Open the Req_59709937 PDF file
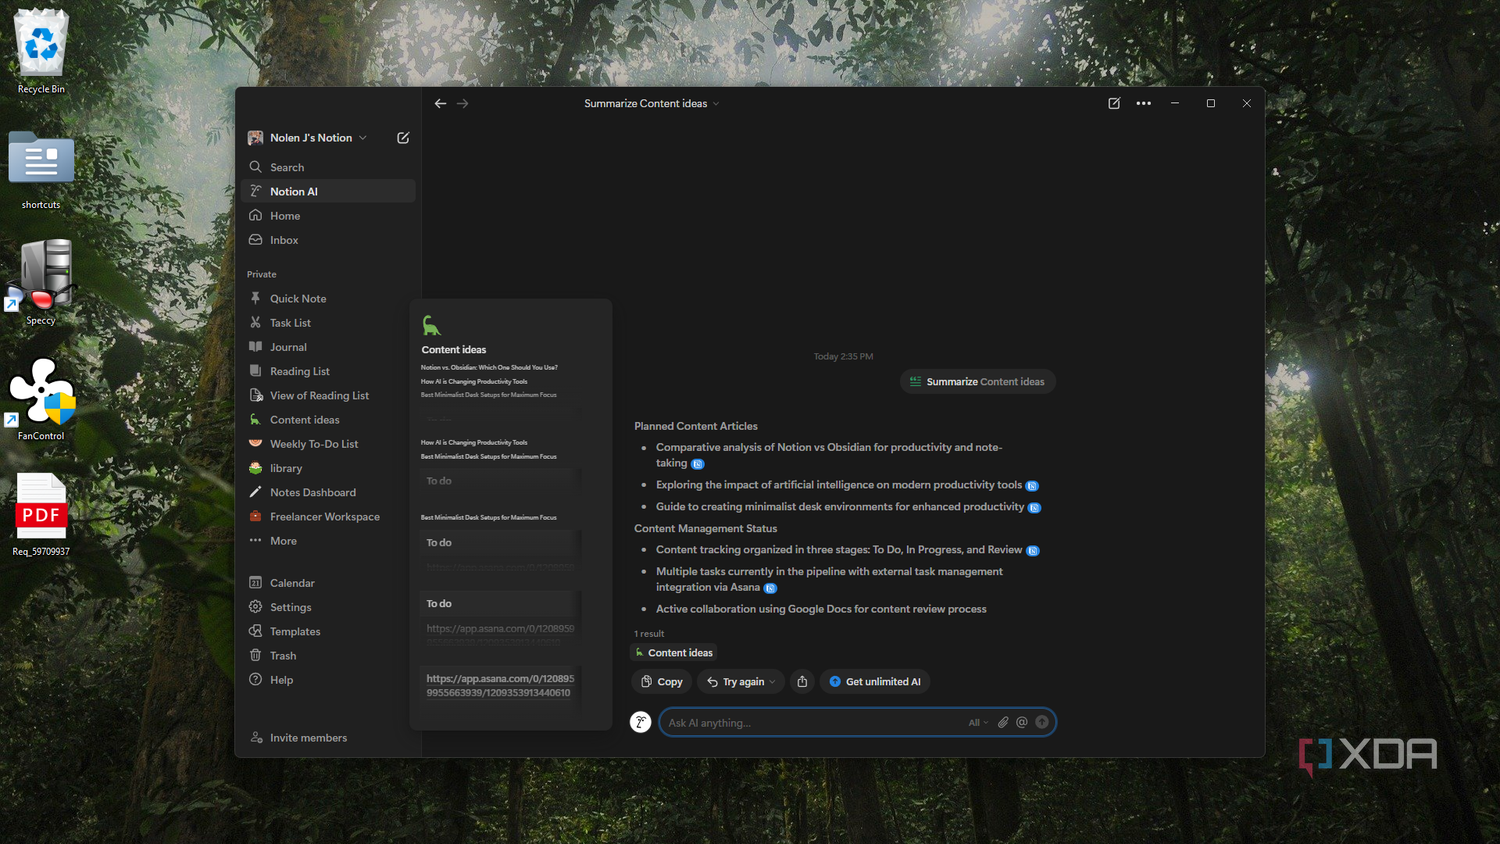This screenshot has width=1500, height=844. 41,514
